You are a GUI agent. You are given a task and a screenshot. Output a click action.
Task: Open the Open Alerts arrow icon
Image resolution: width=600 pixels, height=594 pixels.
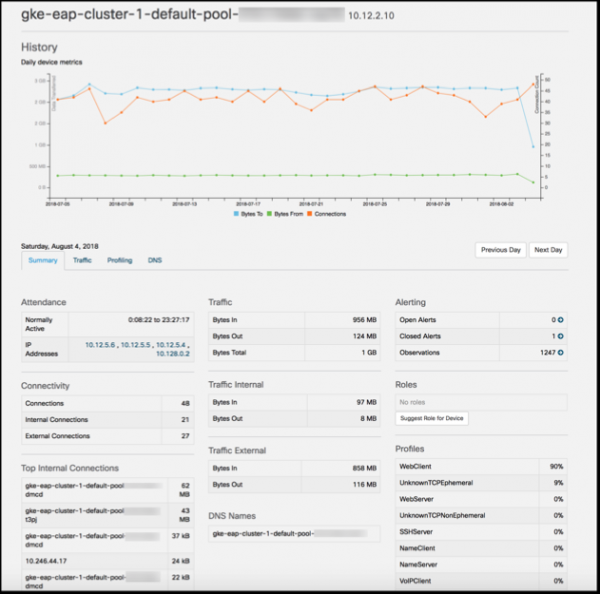[x=562, y=319]
